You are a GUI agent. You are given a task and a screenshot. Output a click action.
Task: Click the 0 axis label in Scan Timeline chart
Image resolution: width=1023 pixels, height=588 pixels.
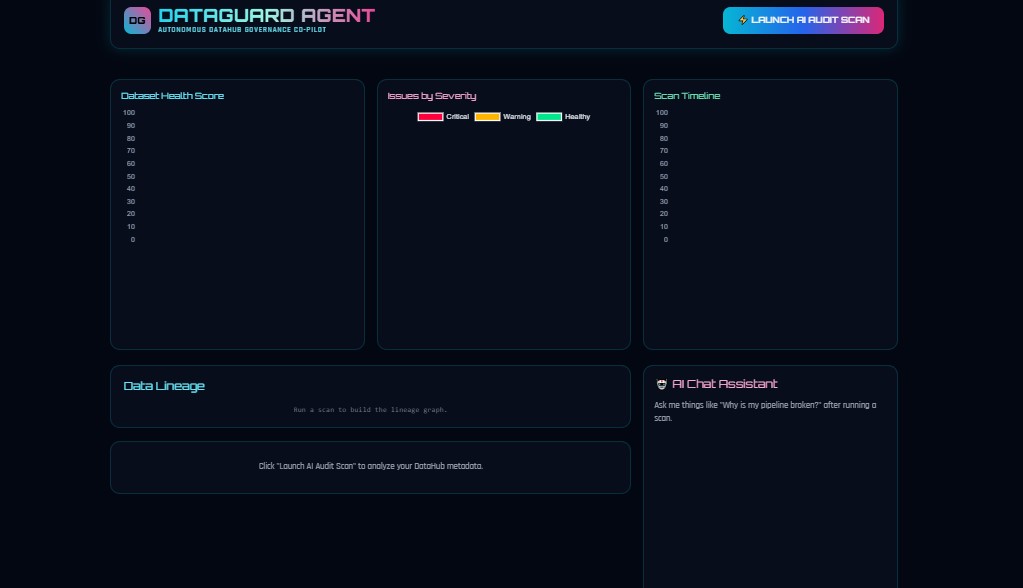[x=665, y=240]
